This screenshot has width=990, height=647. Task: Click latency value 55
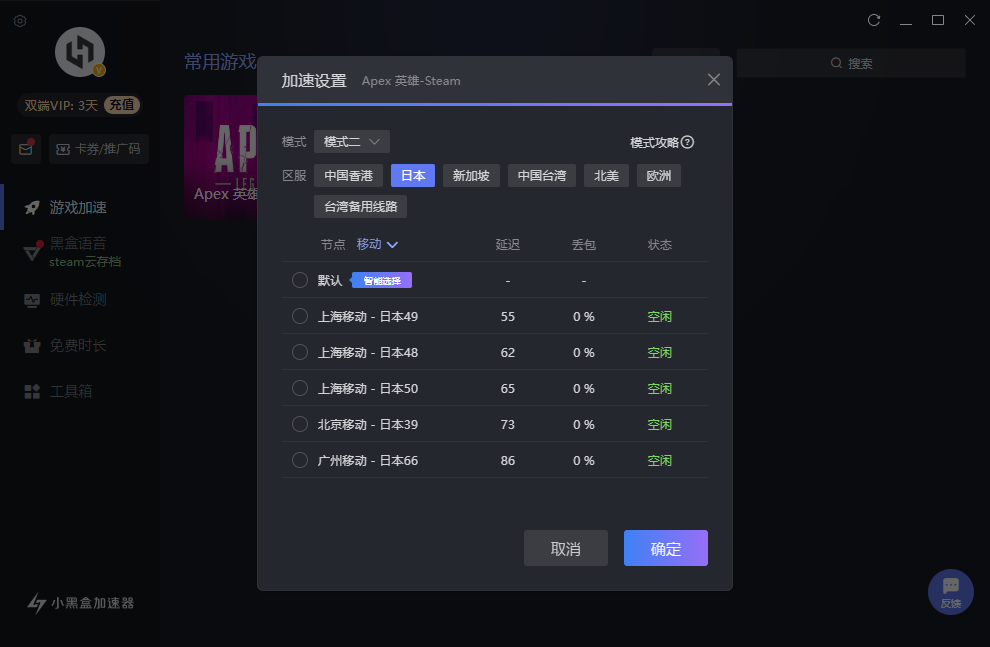[x=508, y=316]
